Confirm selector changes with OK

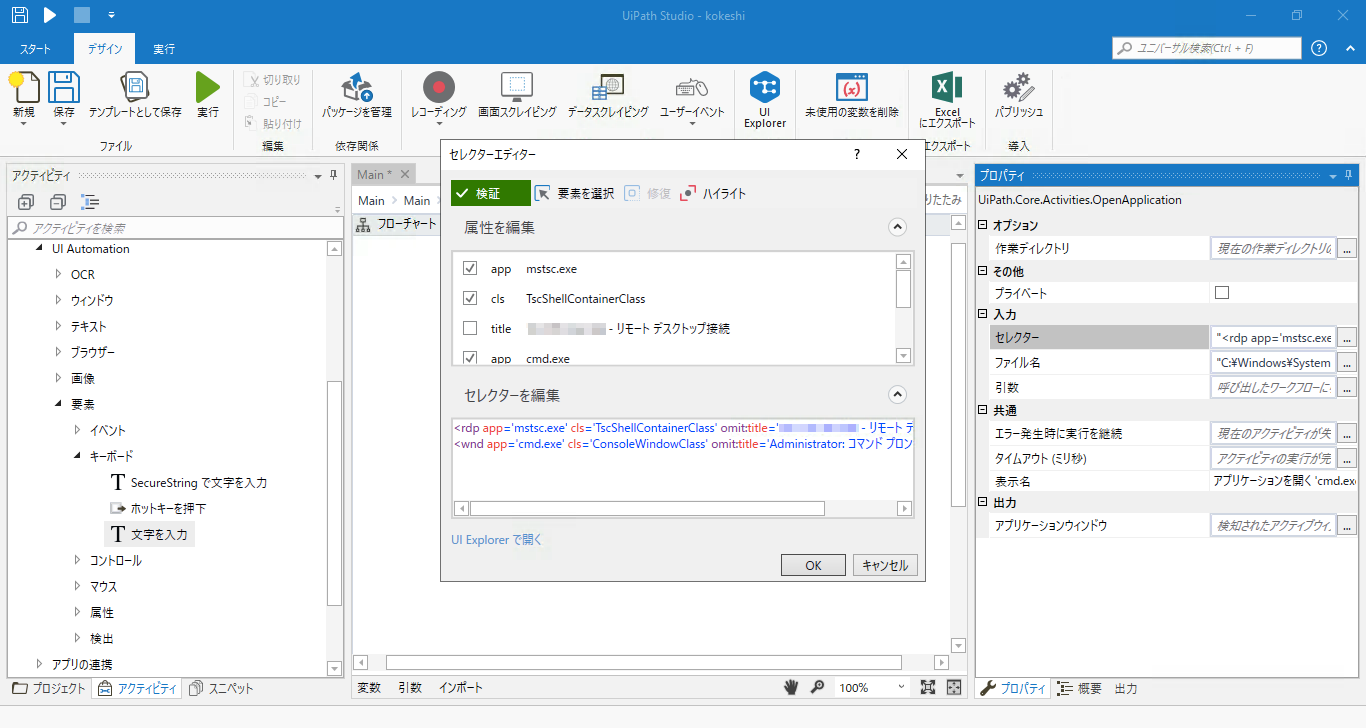[x=813, y=564]
